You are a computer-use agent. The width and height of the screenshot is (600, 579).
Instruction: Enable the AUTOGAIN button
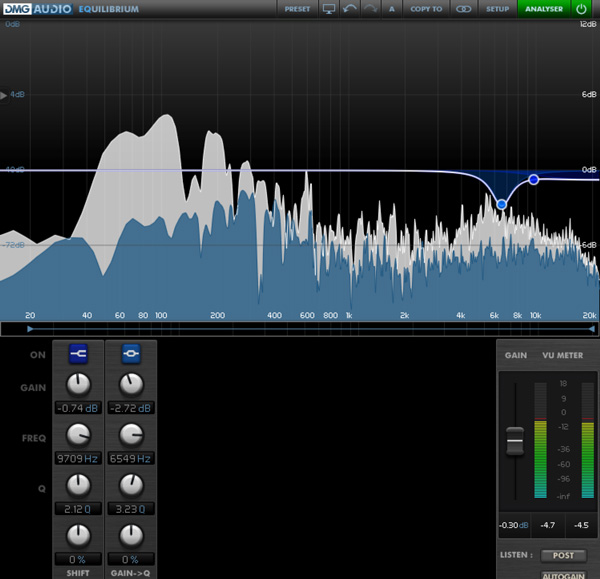(x=563, y=575)
